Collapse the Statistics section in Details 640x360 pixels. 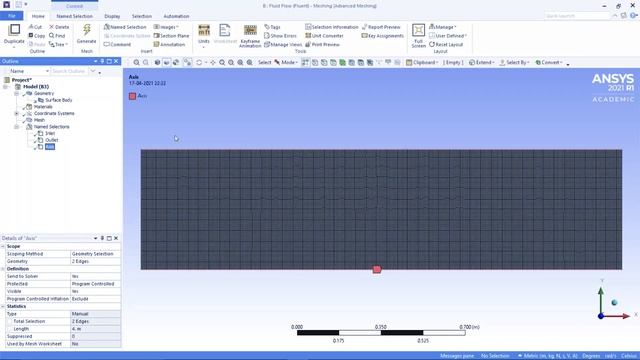coord(3,307)
